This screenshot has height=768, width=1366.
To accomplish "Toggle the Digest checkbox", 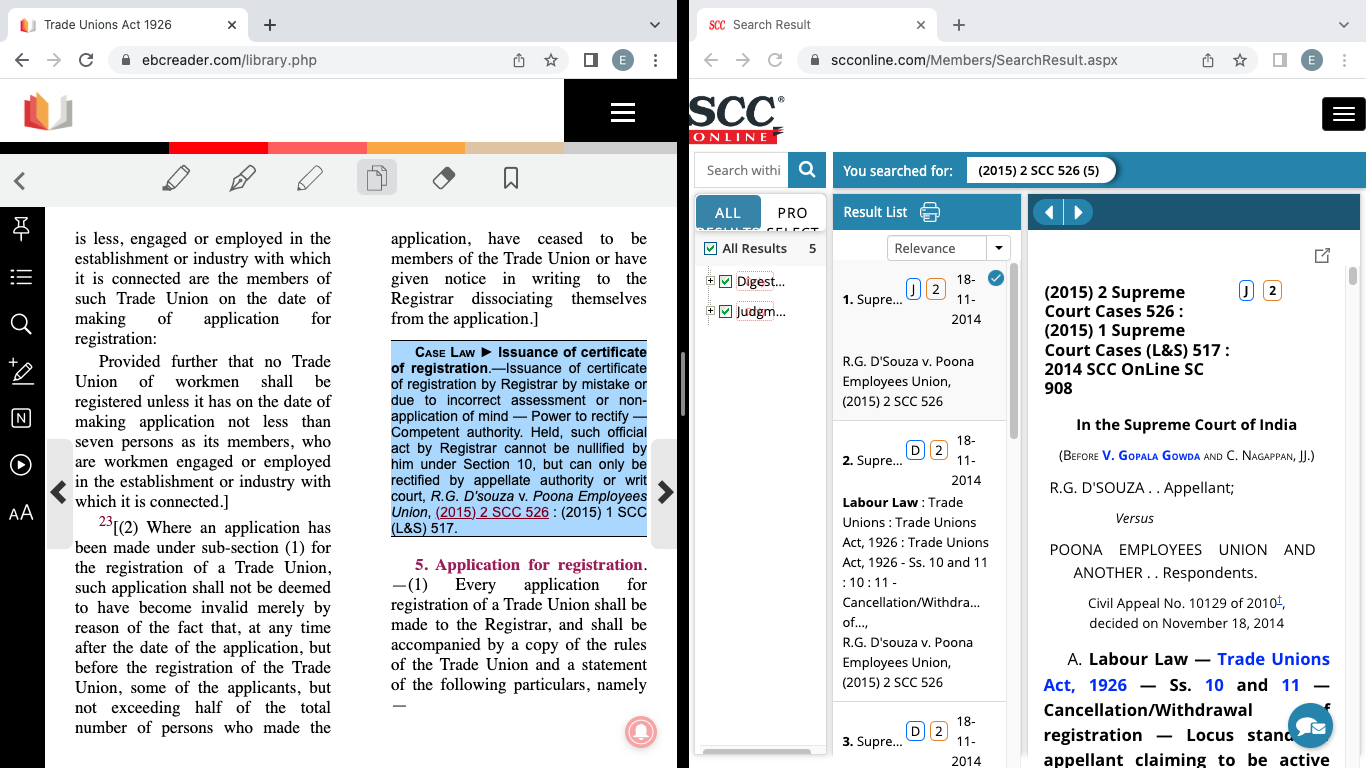I will pyautogui.click(x=726, y=281).
